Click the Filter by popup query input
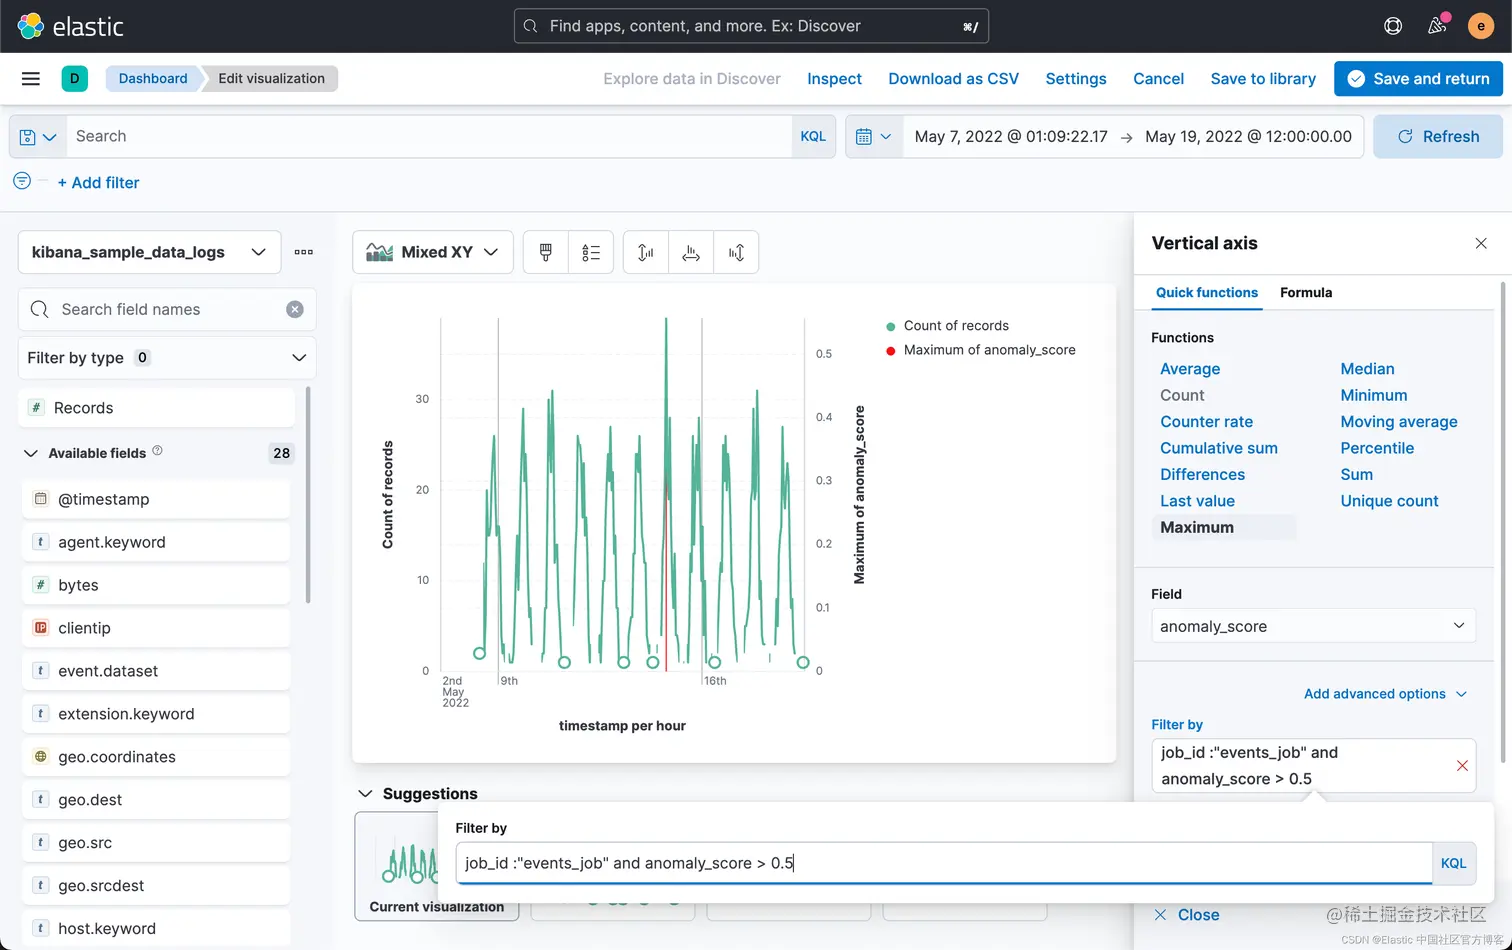1512x950 pixels. (944, 863)
